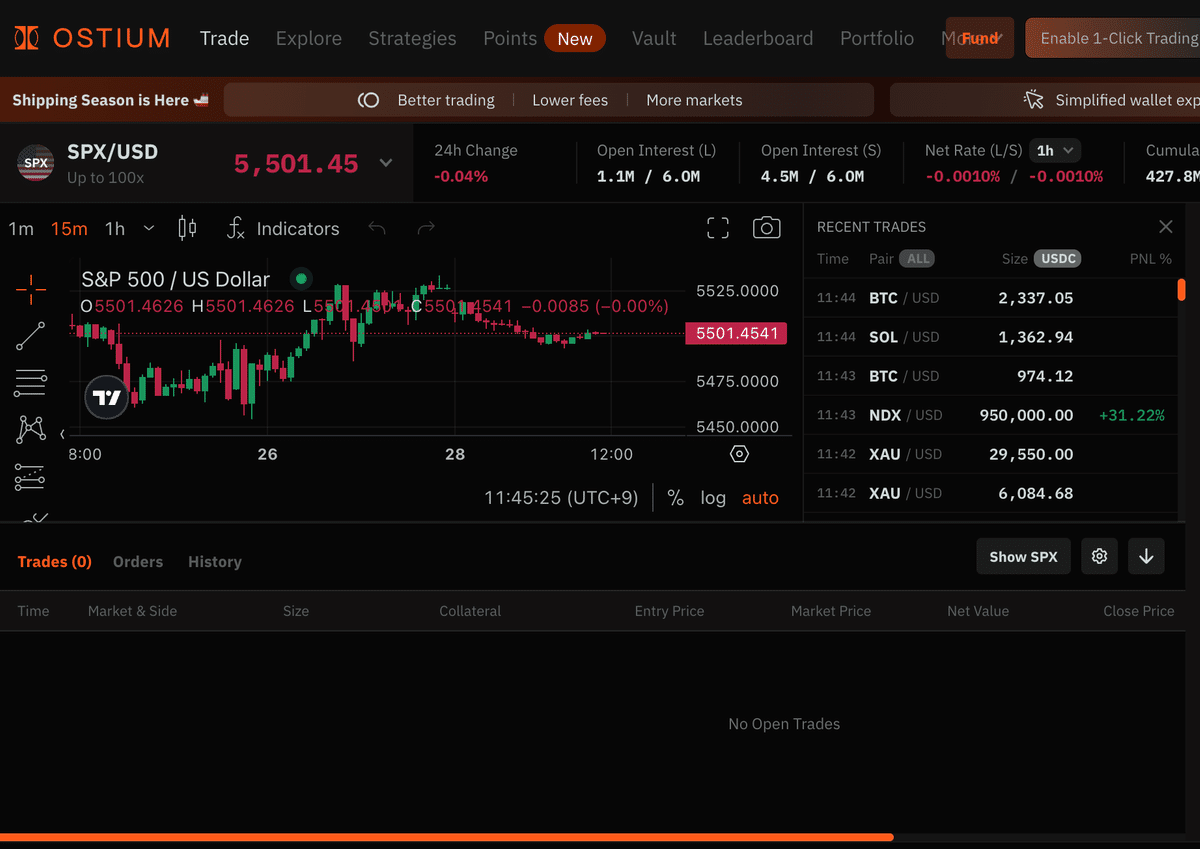Click the Market & Side column header
Image resolution: width=1200 pixels, height=849 pixels.
coord(132,611)
